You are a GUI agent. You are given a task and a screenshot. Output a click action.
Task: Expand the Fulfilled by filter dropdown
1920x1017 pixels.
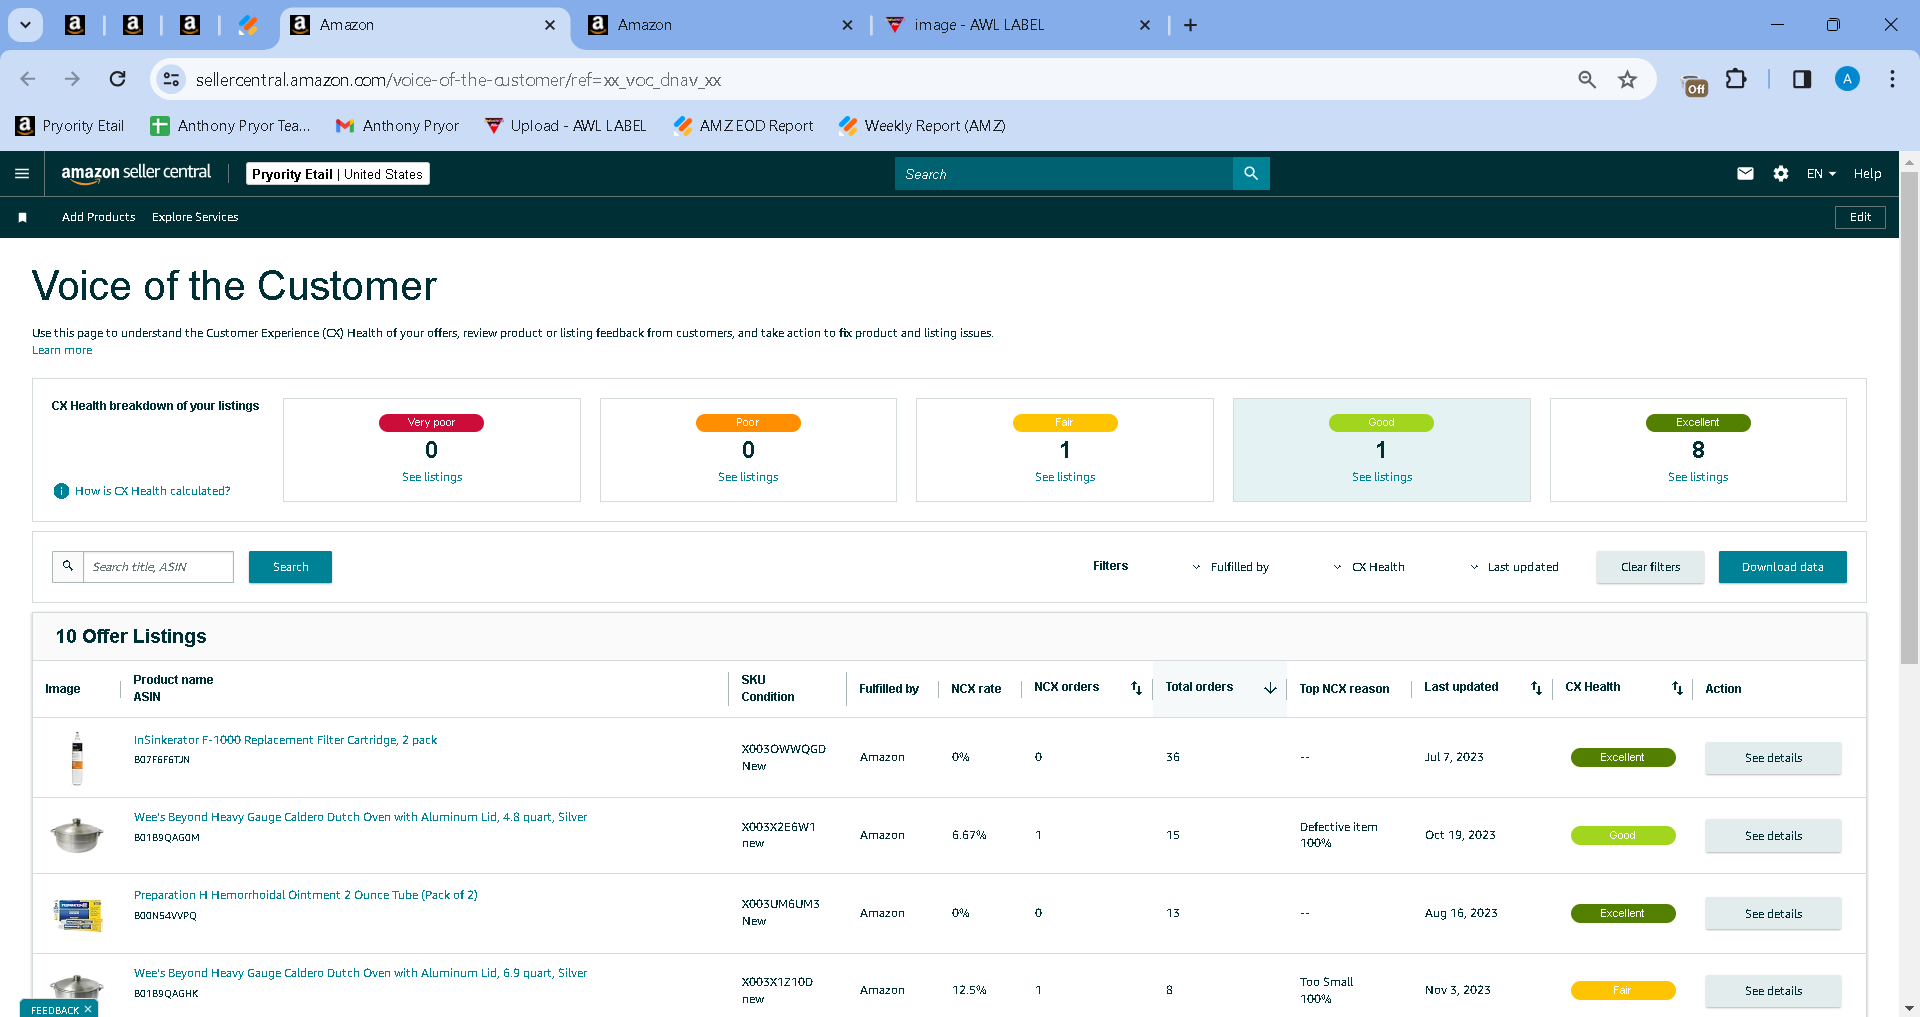(1230, 567)
